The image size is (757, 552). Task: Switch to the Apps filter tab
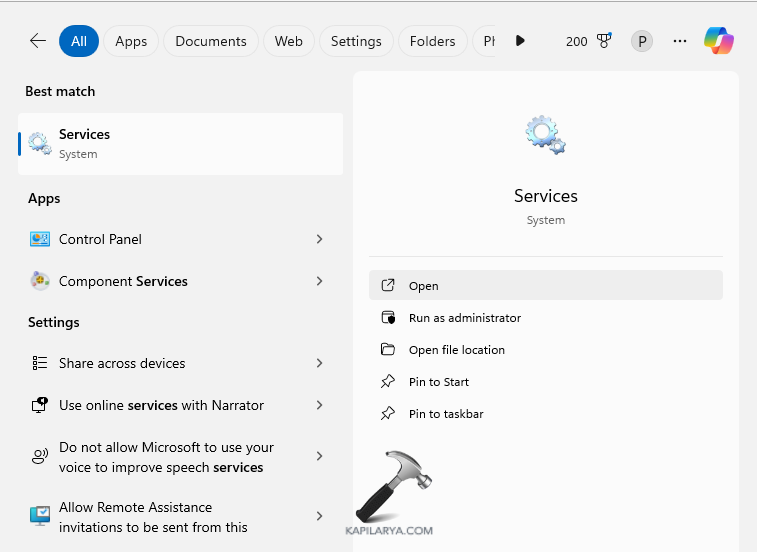131,41
